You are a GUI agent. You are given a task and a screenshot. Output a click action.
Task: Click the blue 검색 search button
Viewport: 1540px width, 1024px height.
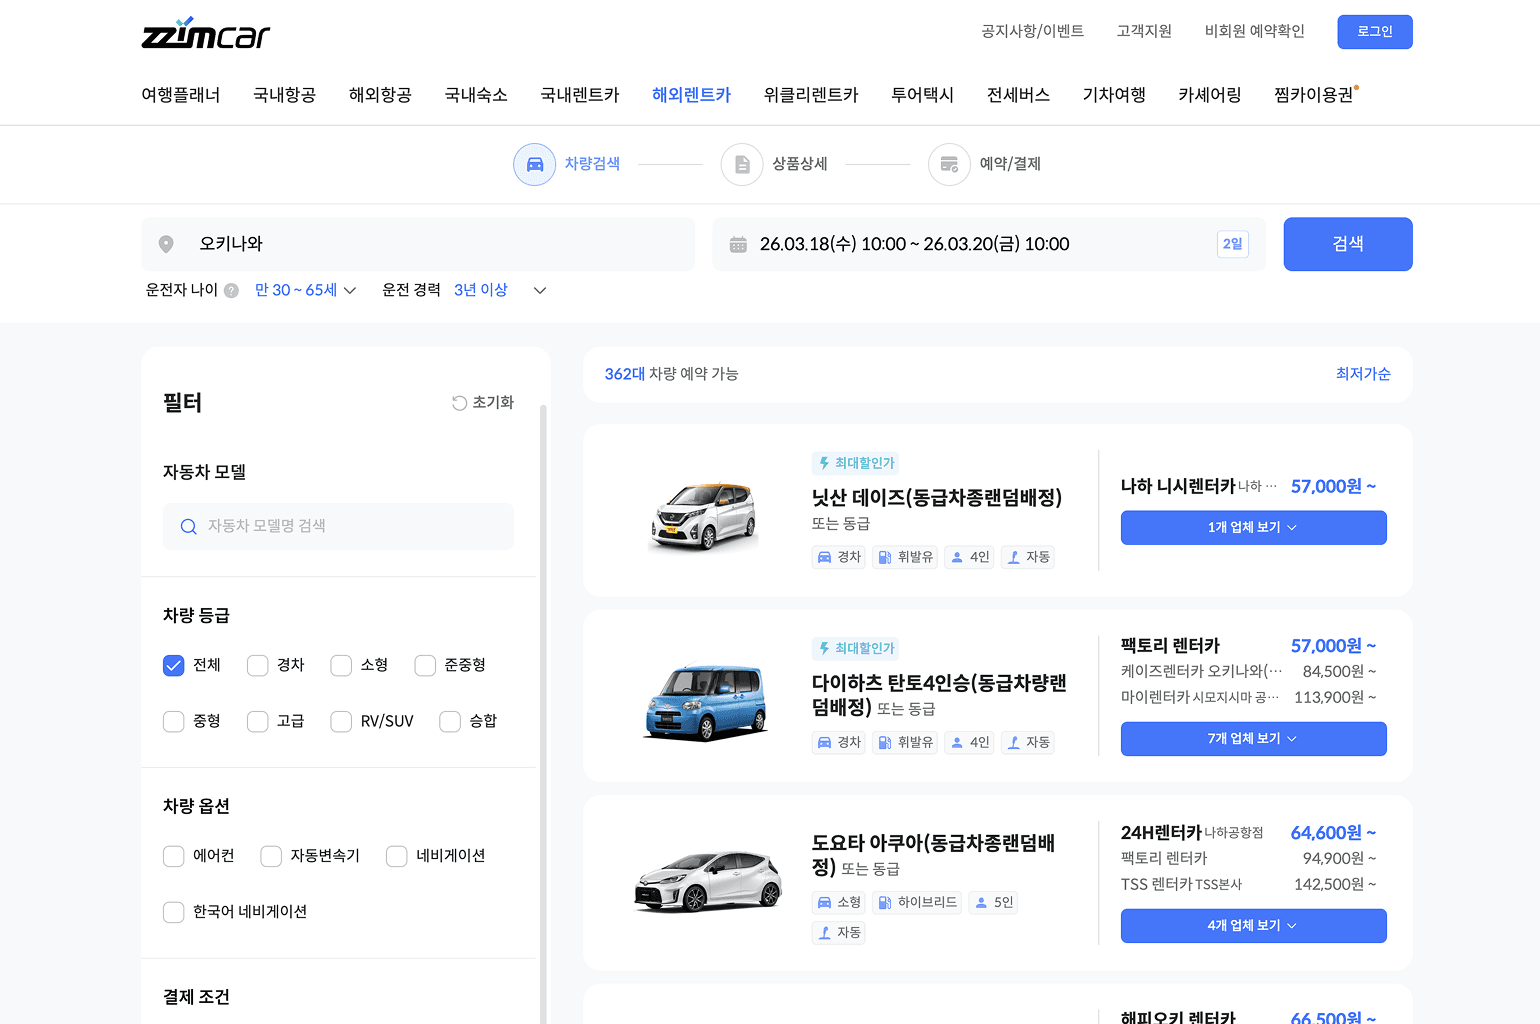tap(1347, 244)
